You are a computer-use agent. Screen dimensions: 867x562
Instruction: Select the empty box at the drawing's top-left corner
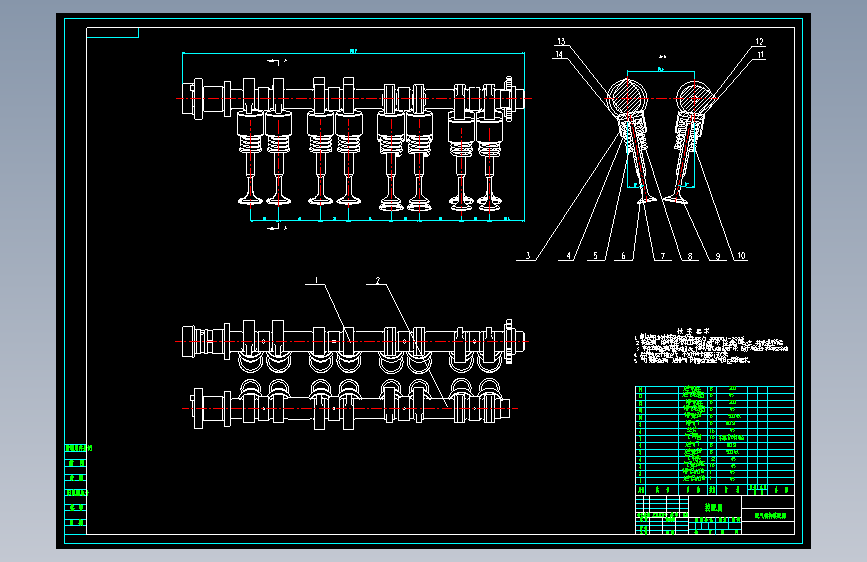coord(113,33)
